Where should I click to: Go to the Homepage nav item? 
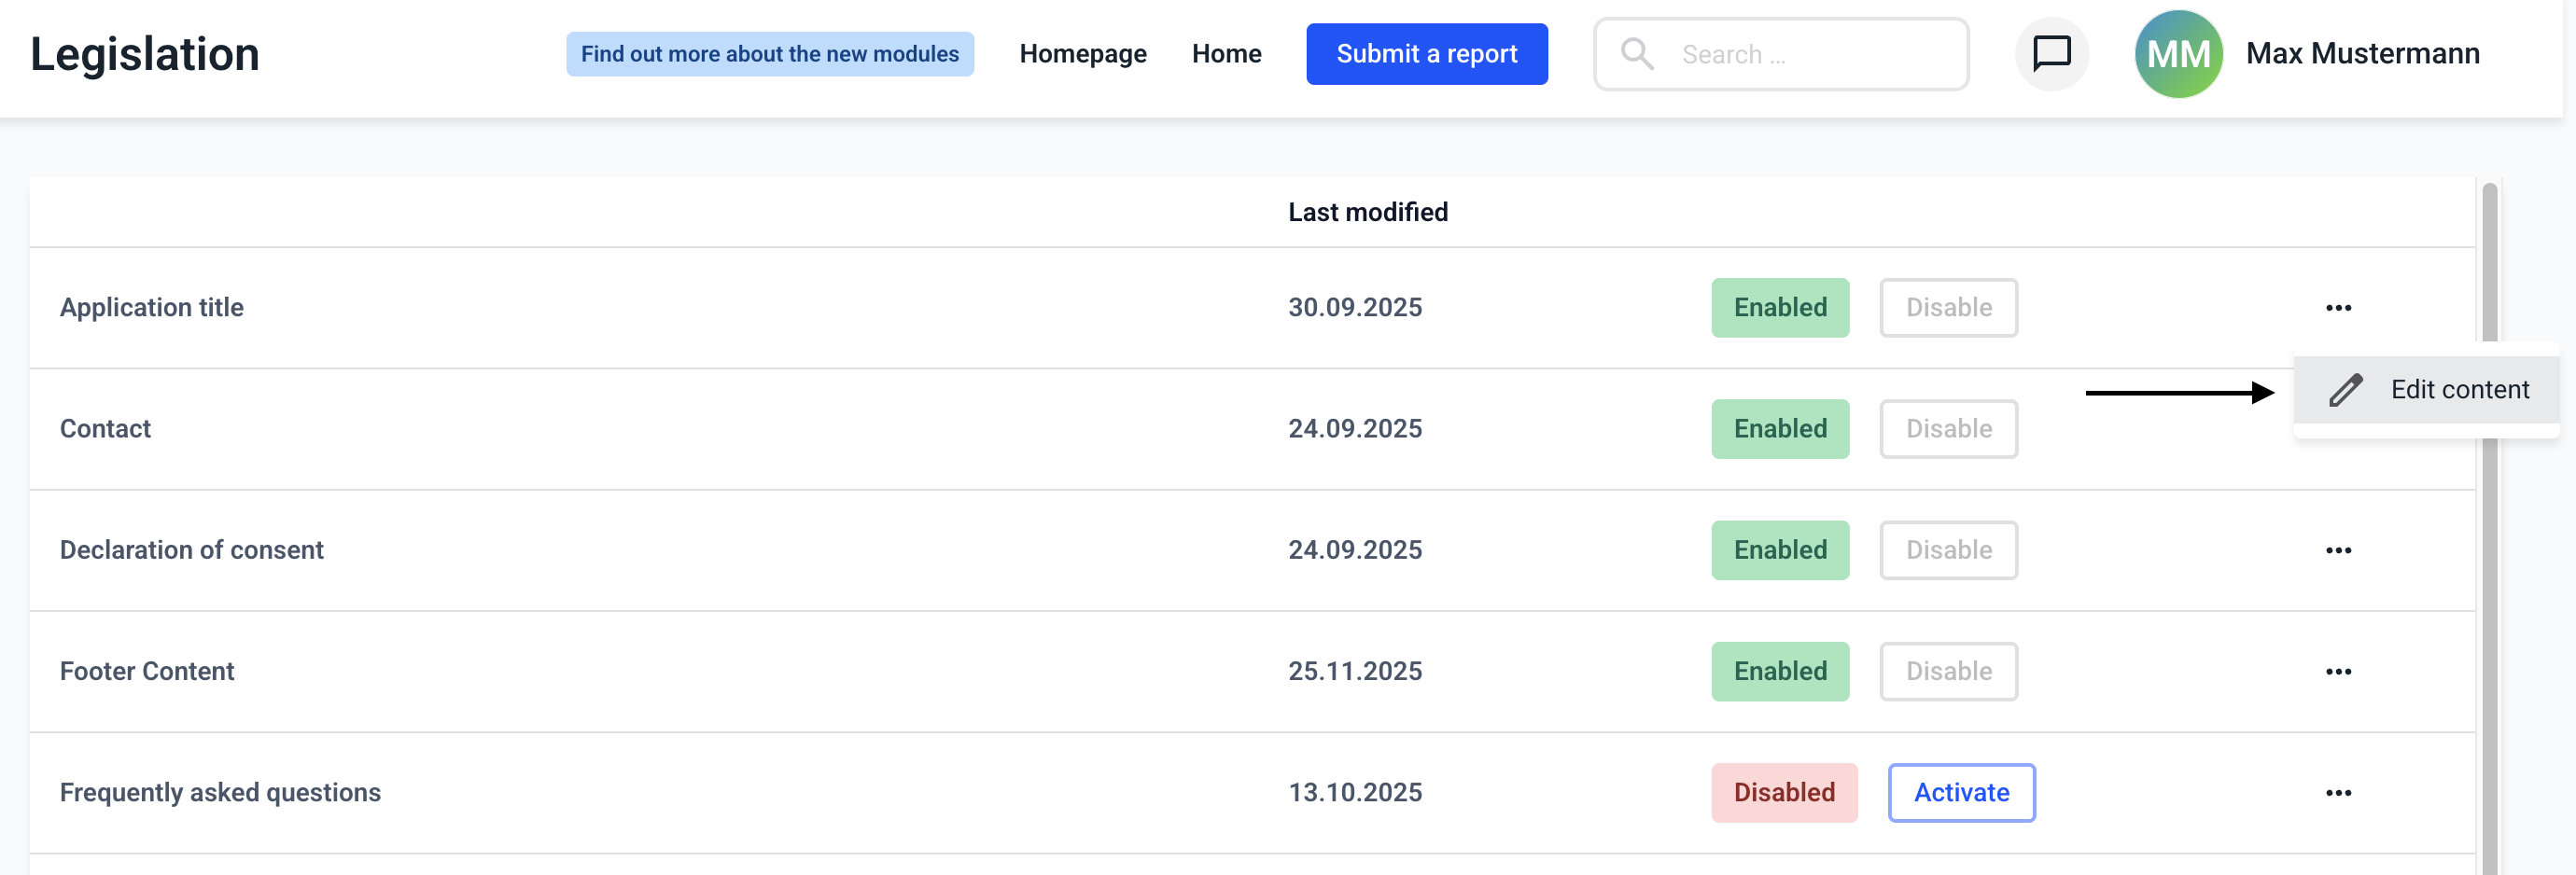1082,54
